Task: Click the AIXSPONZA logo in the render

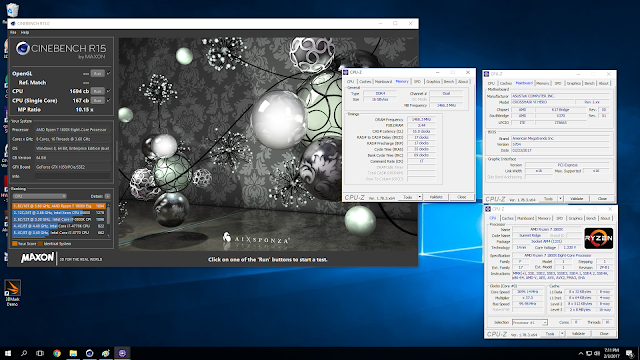Action: click(x=256, y=238)
